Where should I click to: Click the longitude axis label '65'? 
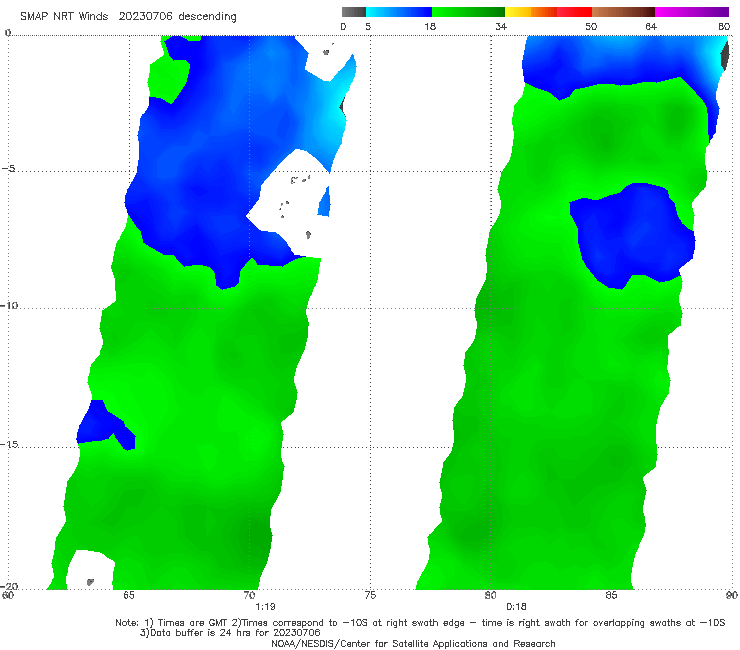point(129,595)
